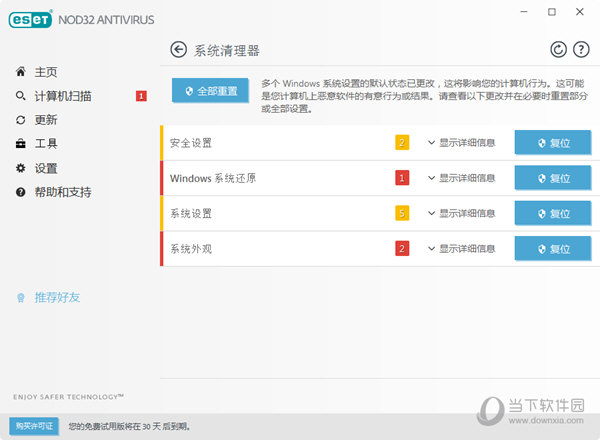Expand 显示详细信息 for 系统设置
The width and height of the screenshot is (600, 440).
click(461, 213)
